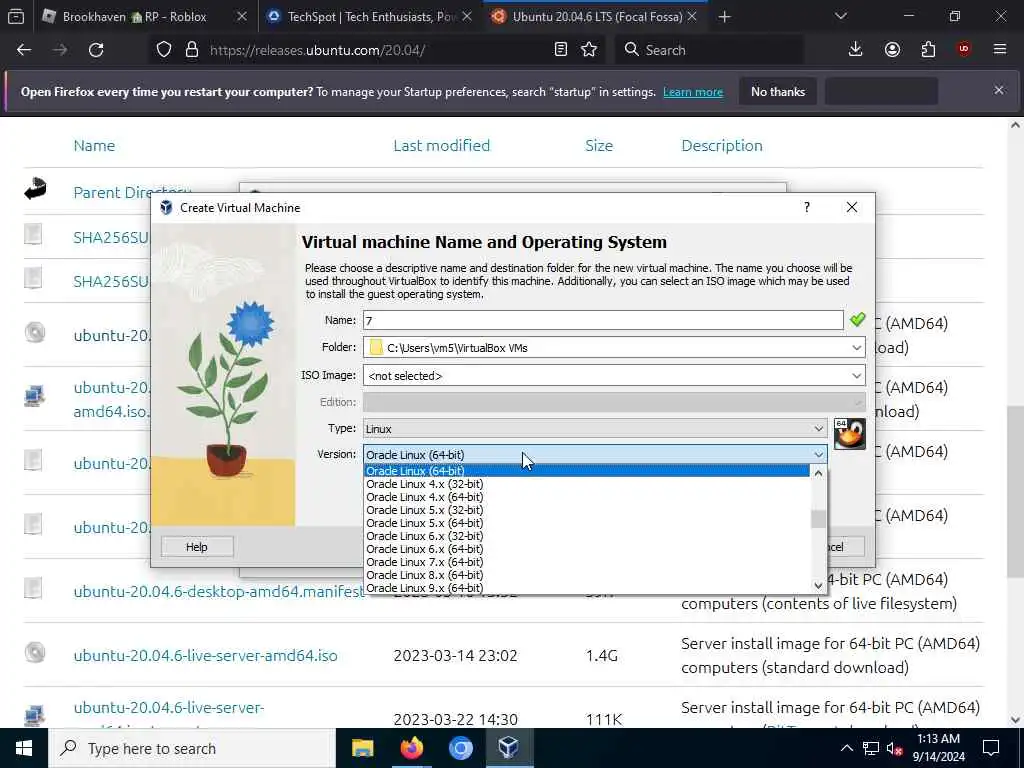Click the Help button in dialog

click(197, 547)
